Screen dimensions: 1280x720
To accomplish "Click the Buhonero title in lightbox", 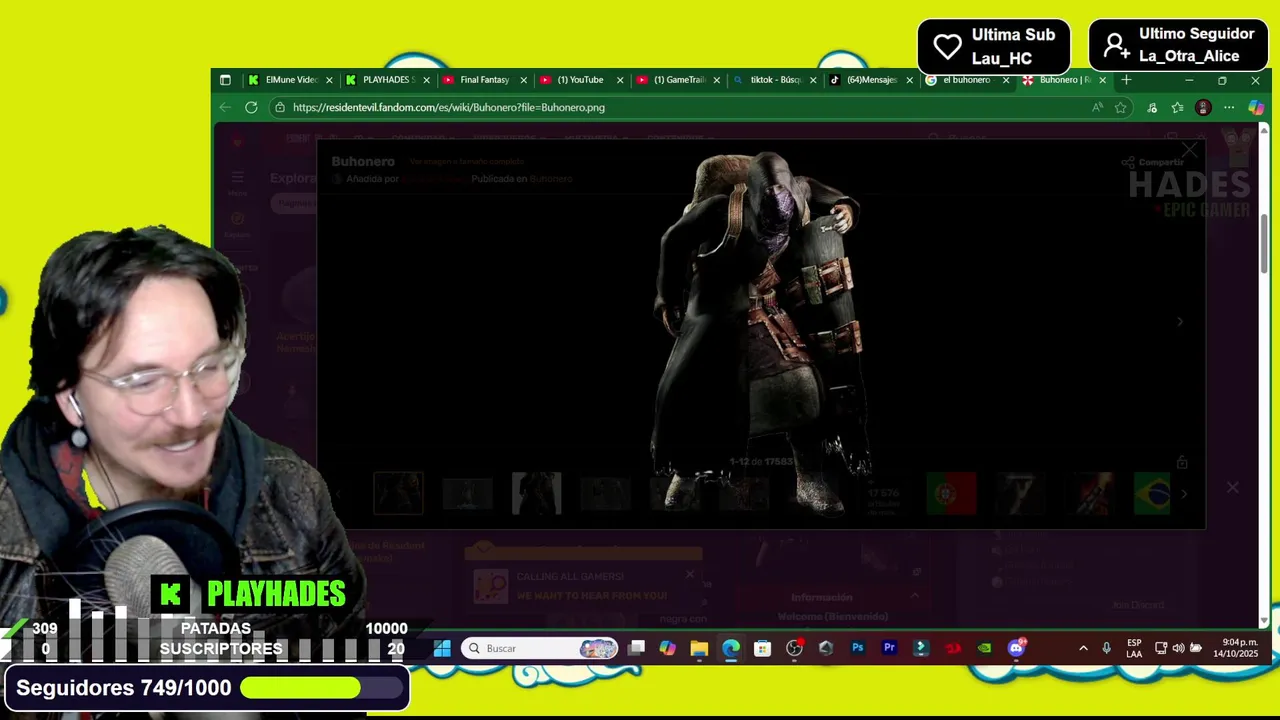I will [x=363, y=161].
